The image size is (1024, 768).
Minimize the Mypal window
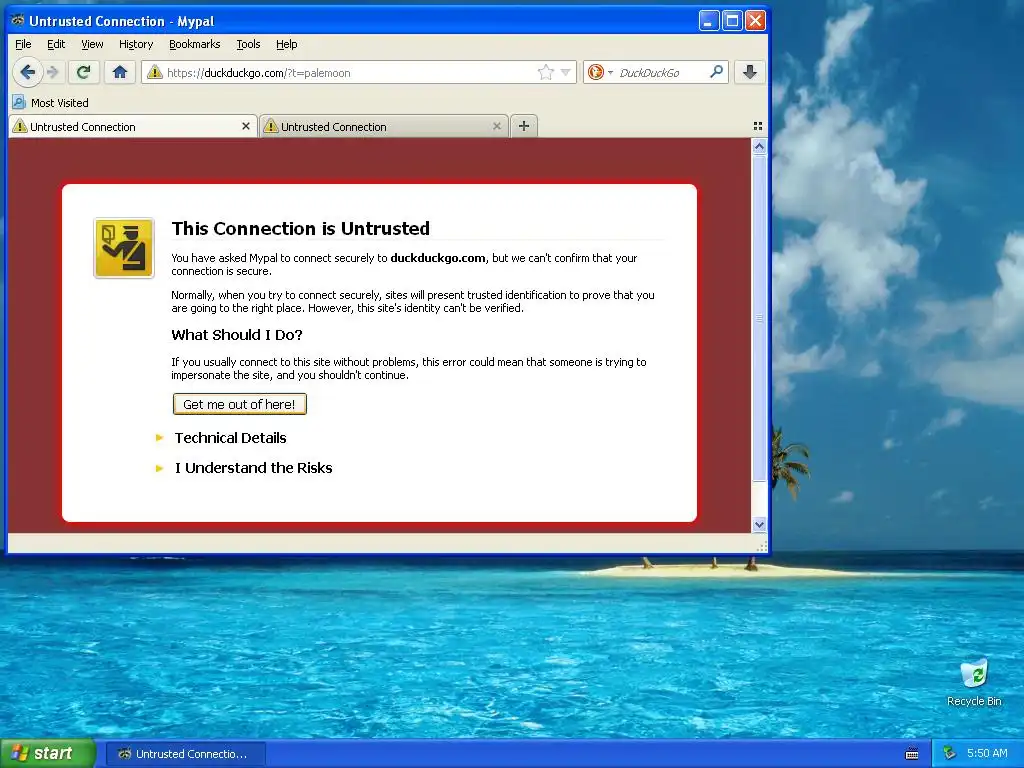[x=709, y=20]
